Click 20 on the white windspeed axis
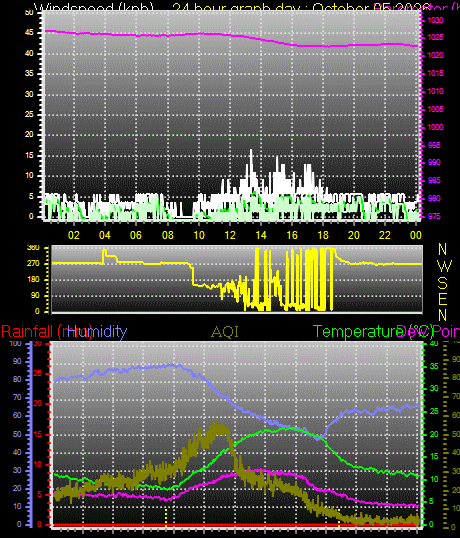 tap(30, 134)
